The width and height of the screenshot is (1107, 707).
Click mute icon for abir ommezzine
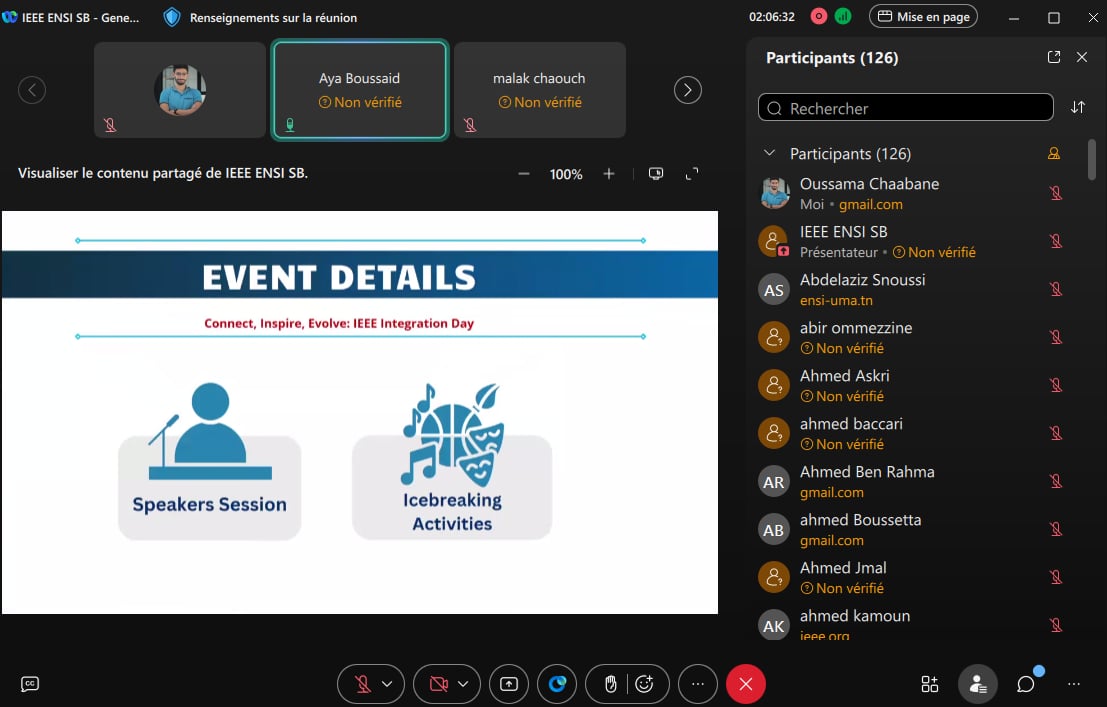(x=1056, y=337)
